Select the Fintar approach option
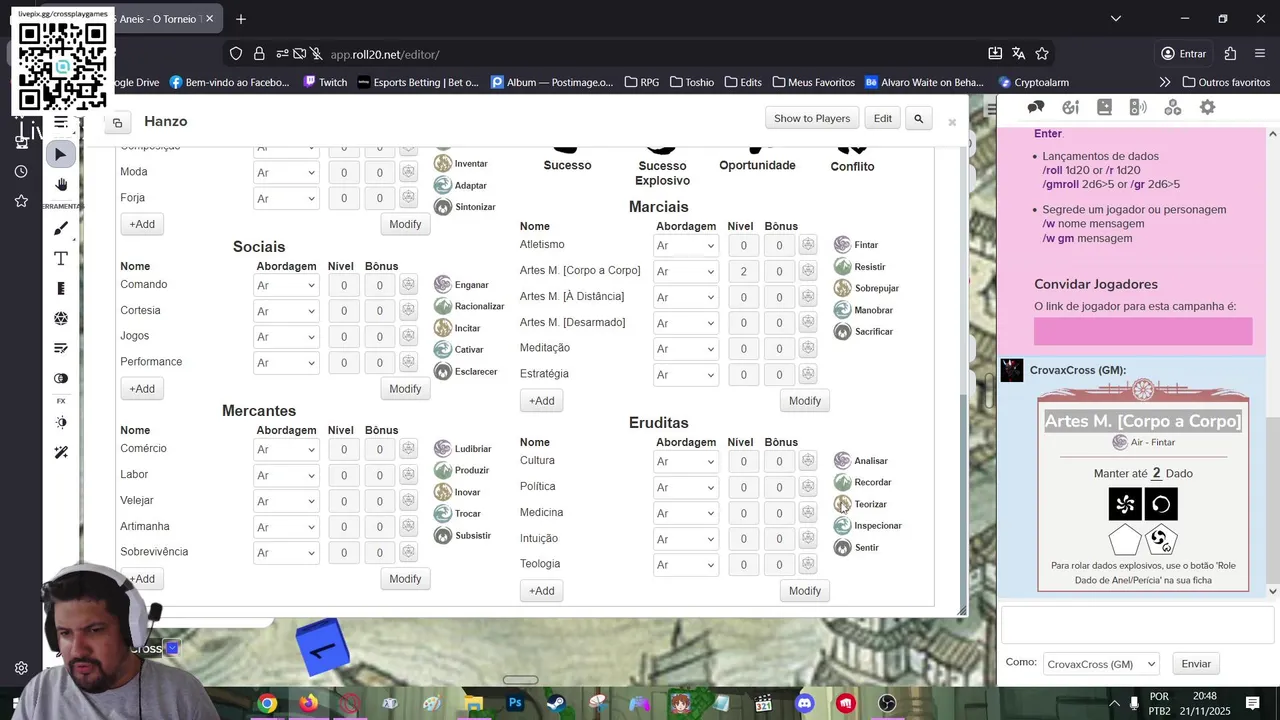 (856, 245)
